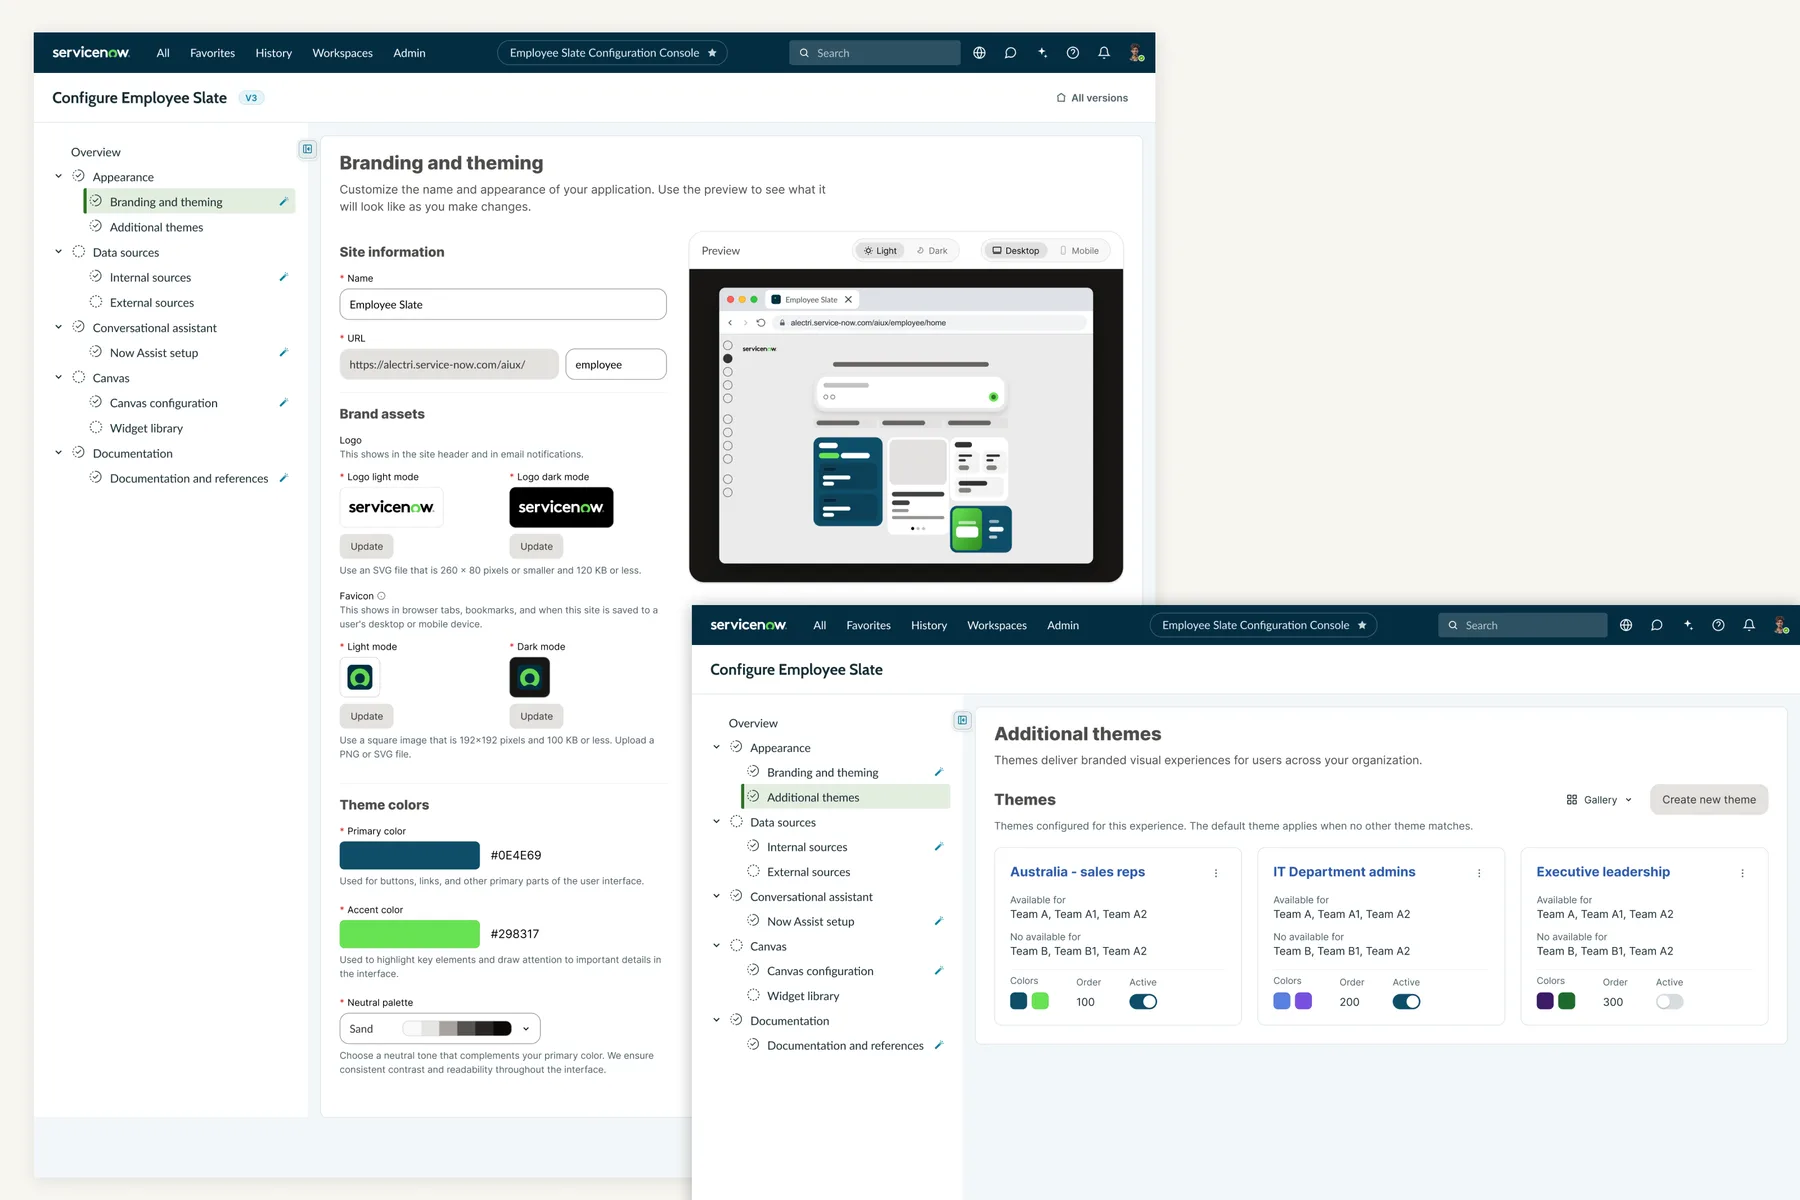1800x1200 pixels.
Task: Toggle Active switch for Australia sales reps
Action: click(1143, 1002)
